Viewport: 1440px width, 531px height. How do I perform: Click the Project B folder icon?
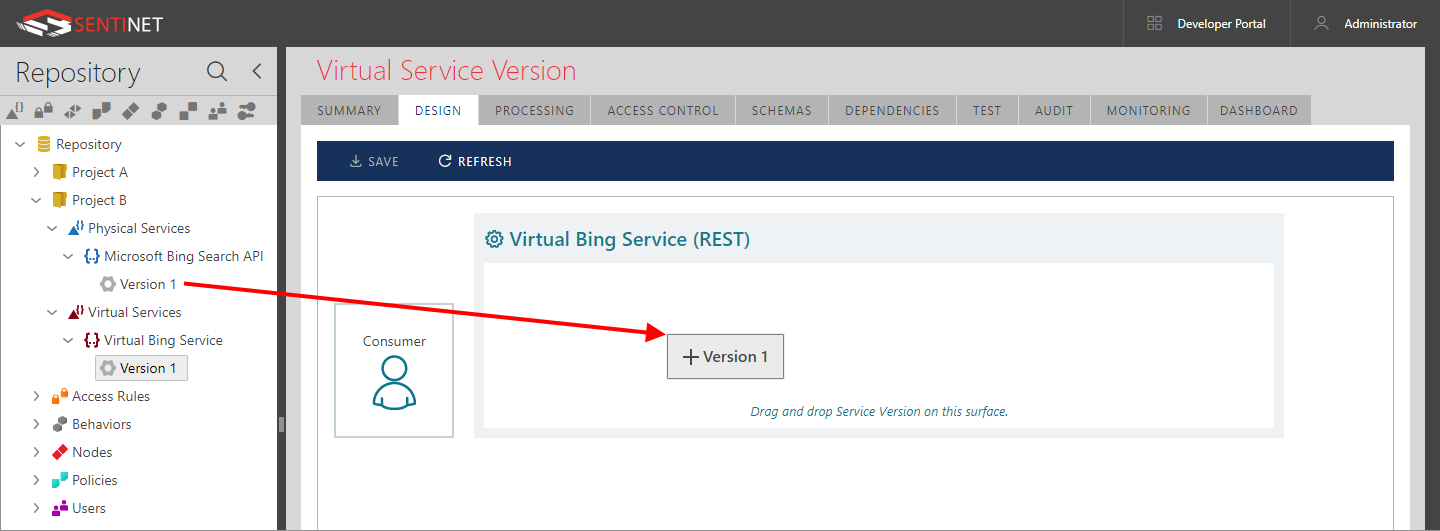tap(60, 200)
